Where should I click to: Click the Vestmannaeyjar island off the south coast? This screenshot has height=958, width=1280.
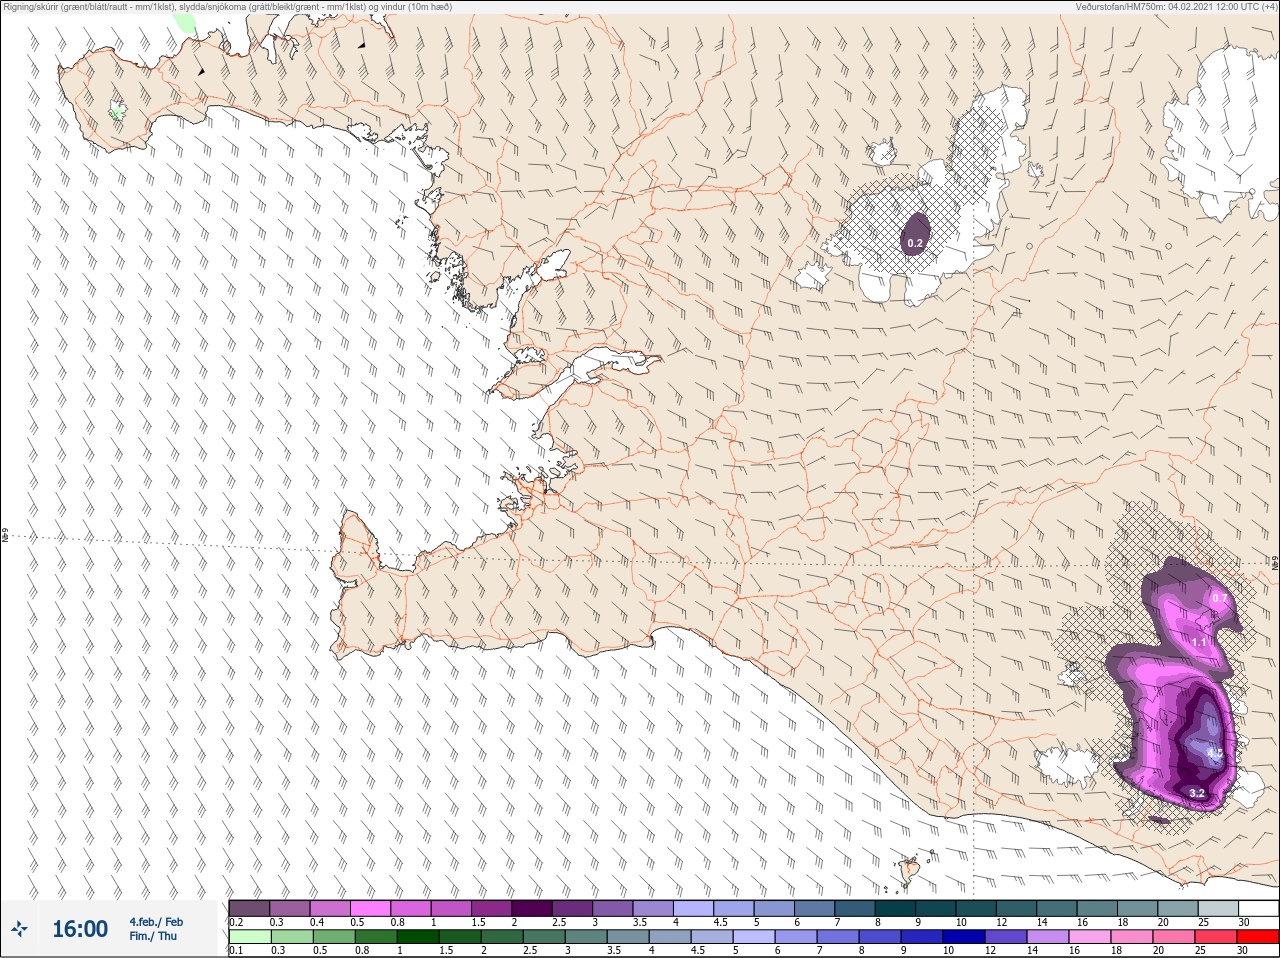(910, 870)
